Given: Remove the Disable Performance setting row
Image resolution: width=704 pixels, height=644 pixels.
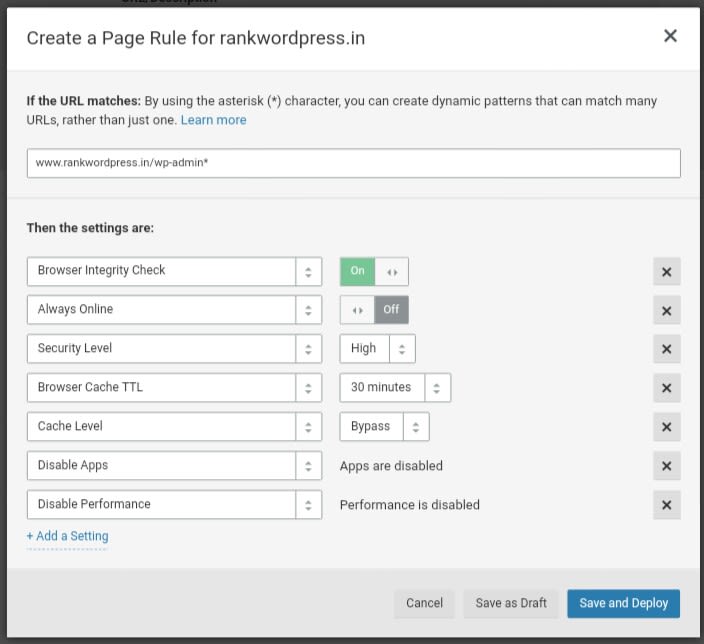Looking at the screenshot, I should tap(667, 505).
